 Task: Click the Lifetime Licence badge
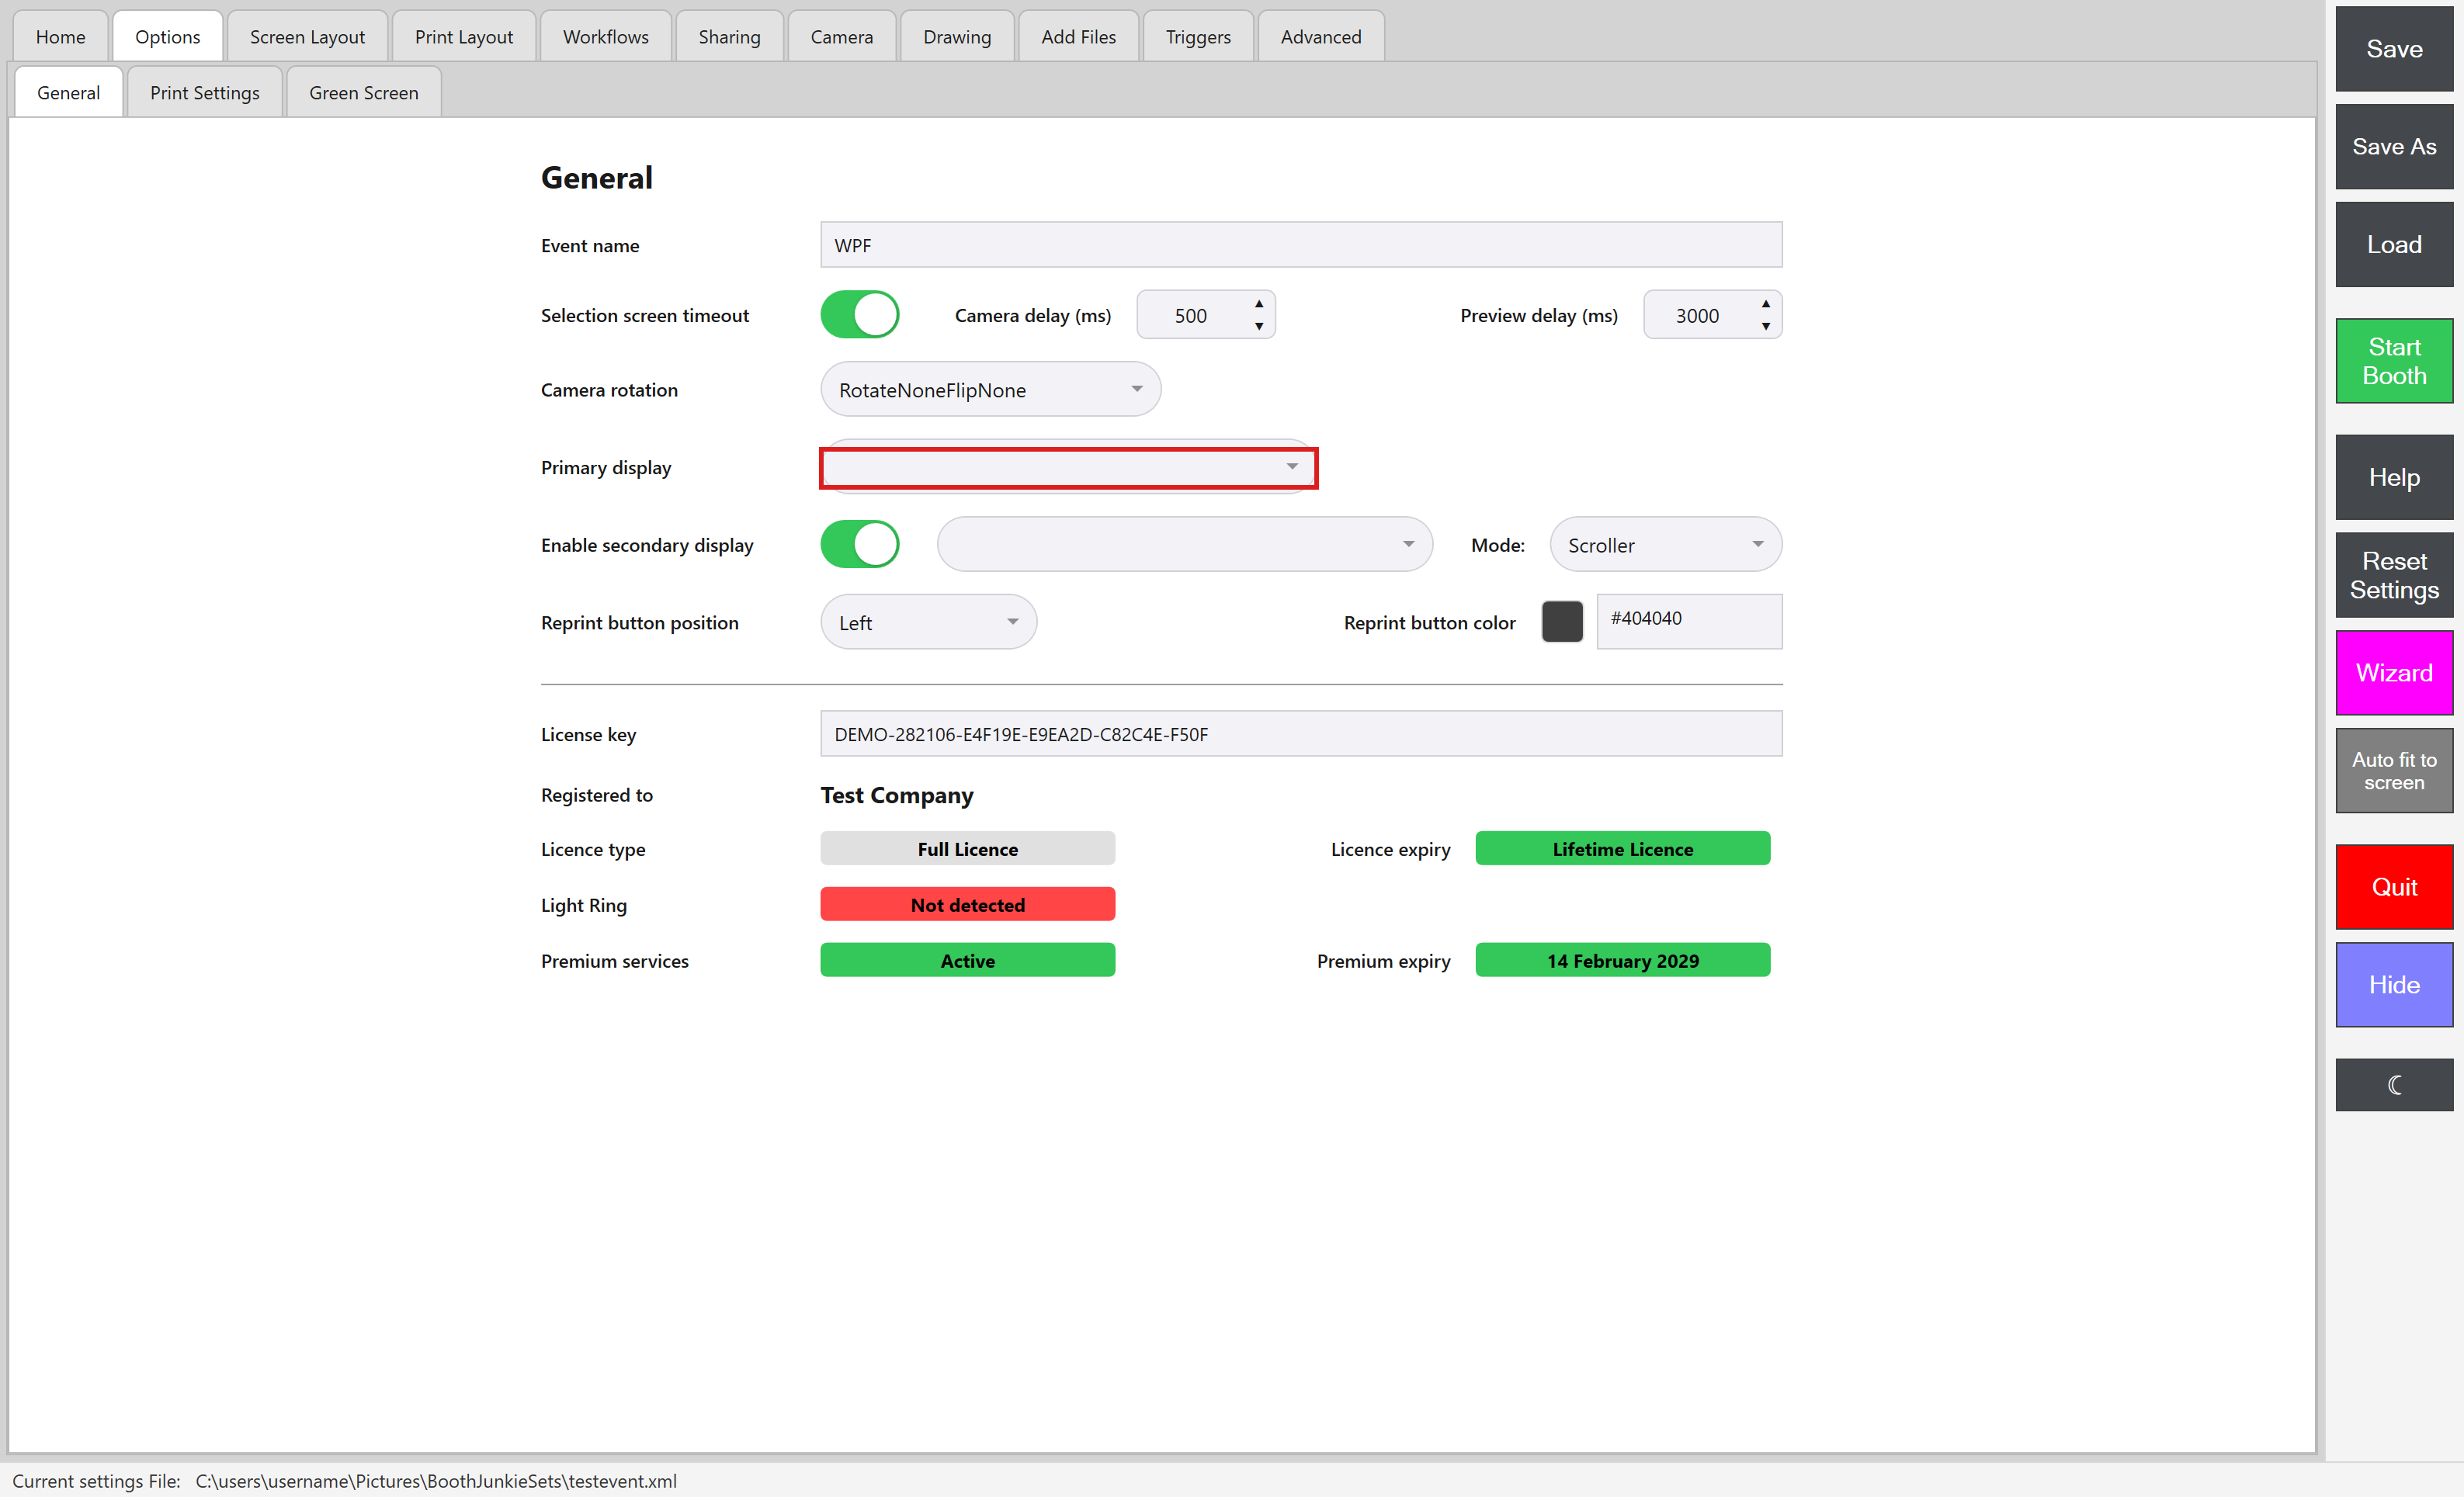tap(1622, 848)
